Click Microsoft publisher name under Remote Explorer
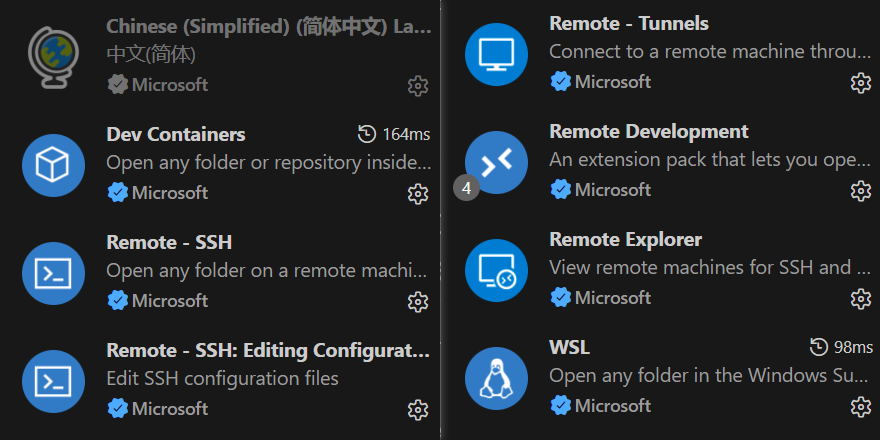Screen dimensions: 880x440 point(613,297)
